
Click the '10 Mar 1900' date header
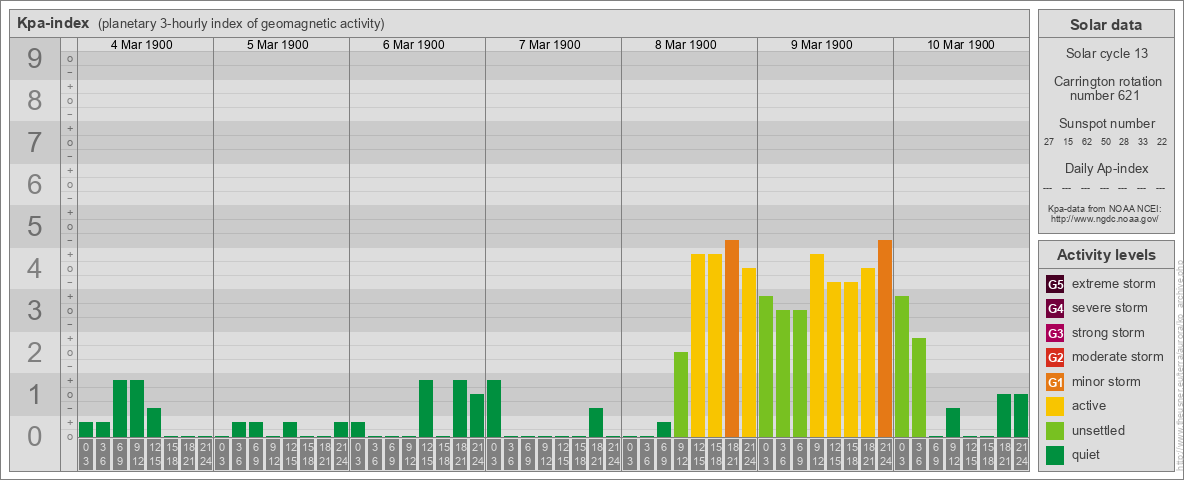(x=960, y=45)
